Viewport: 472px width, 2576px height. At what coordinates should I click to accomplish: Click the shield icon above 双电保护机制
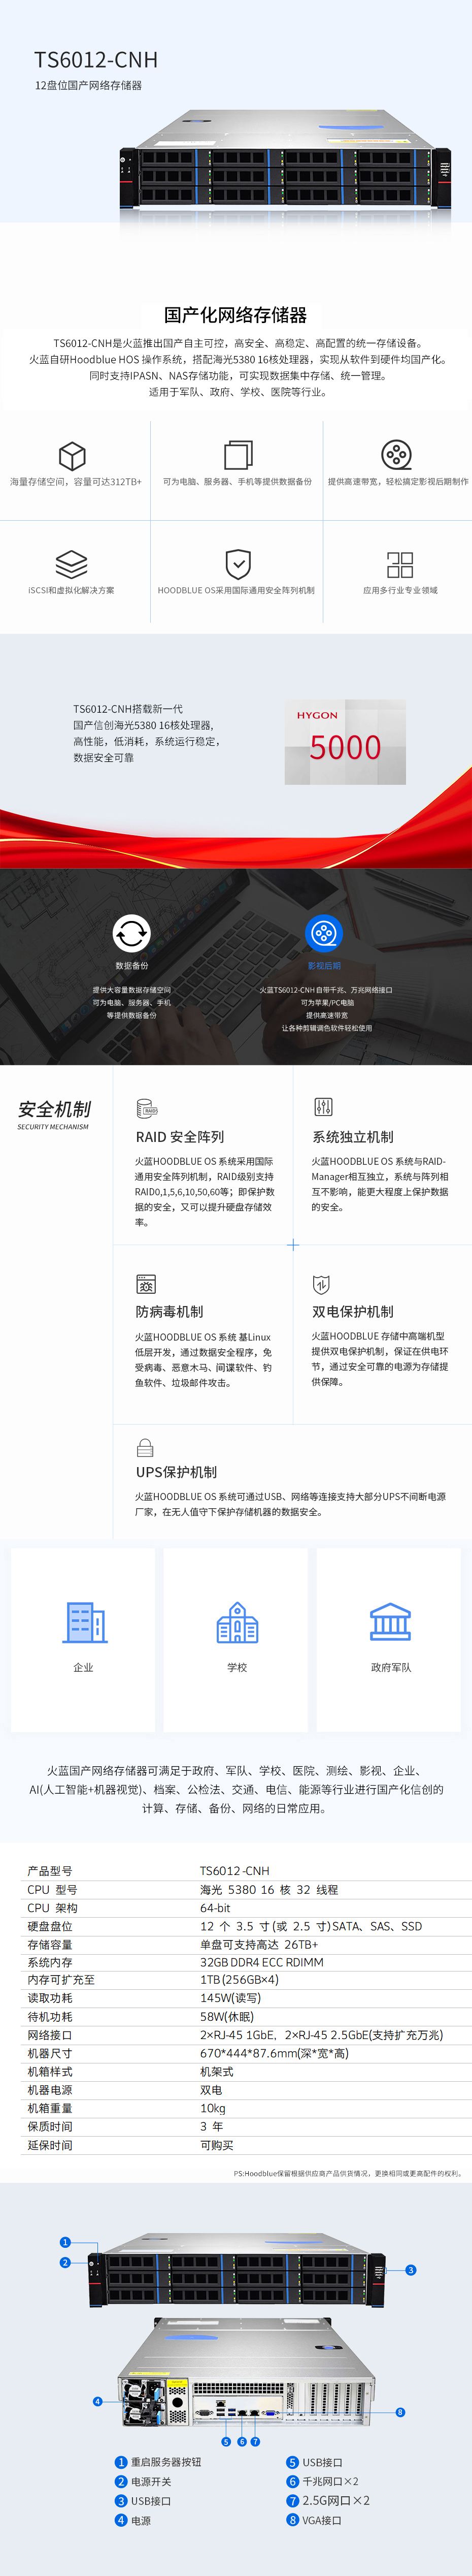click(321, 1284)
